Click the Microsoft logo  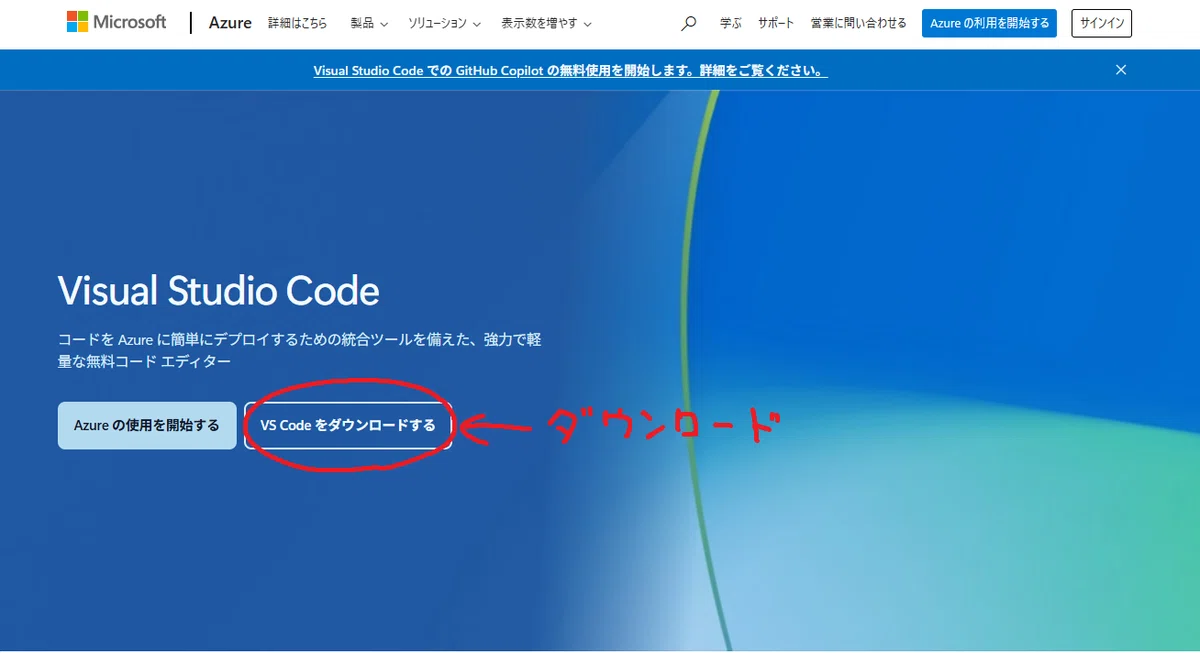coord(117,22)
